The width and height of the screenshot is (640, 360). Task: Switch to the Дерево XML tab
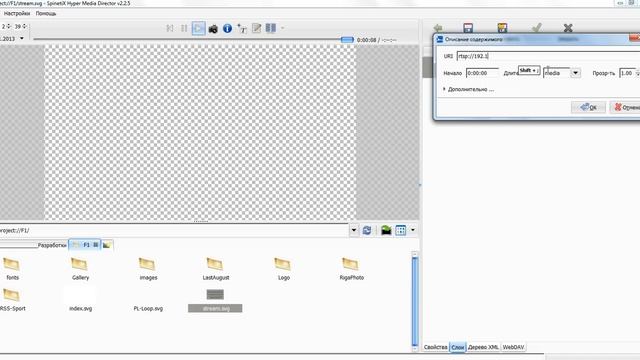click(483, 347)
